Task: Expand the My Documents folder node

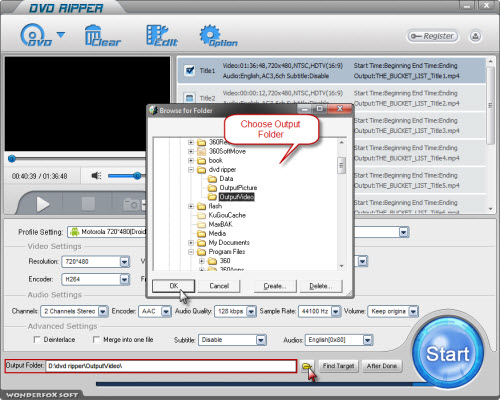Action: (x=191, y=243)
